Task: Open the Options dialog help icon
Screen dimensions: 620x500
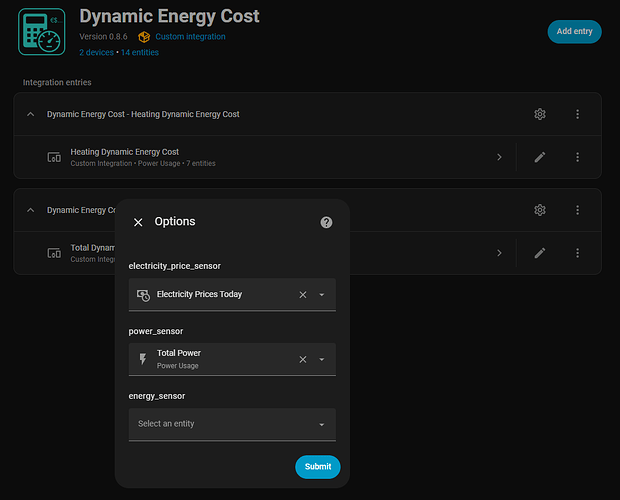Action: (x=326, y=222)
